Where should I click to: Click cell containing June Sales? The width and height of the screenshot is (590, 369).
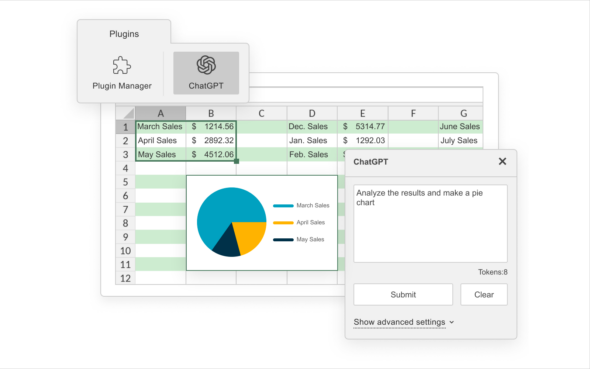461,127
